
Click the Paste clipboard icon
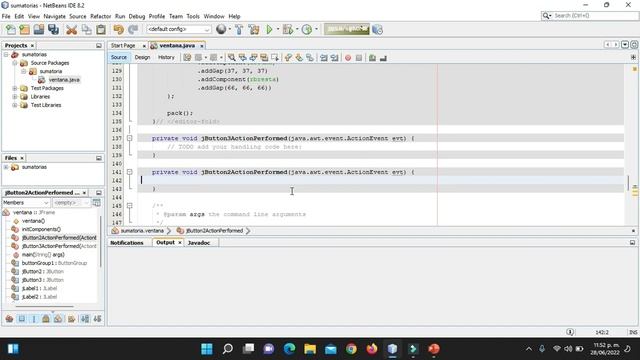pos(101,29)
